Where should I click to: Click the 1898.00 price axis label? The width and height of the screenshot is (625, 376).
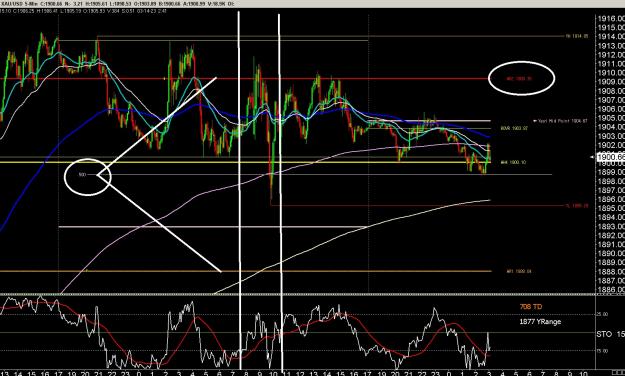click(611, 181)
